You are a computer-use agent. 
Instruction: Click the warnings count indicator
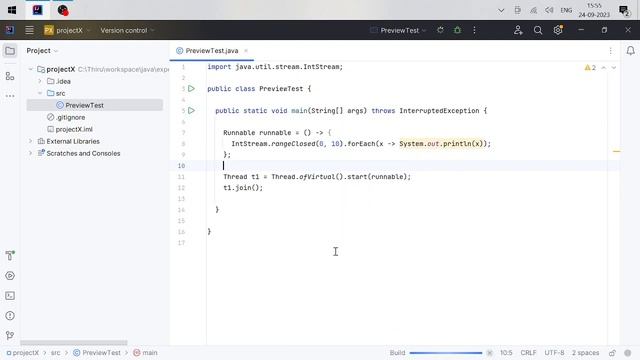(590, 68)
